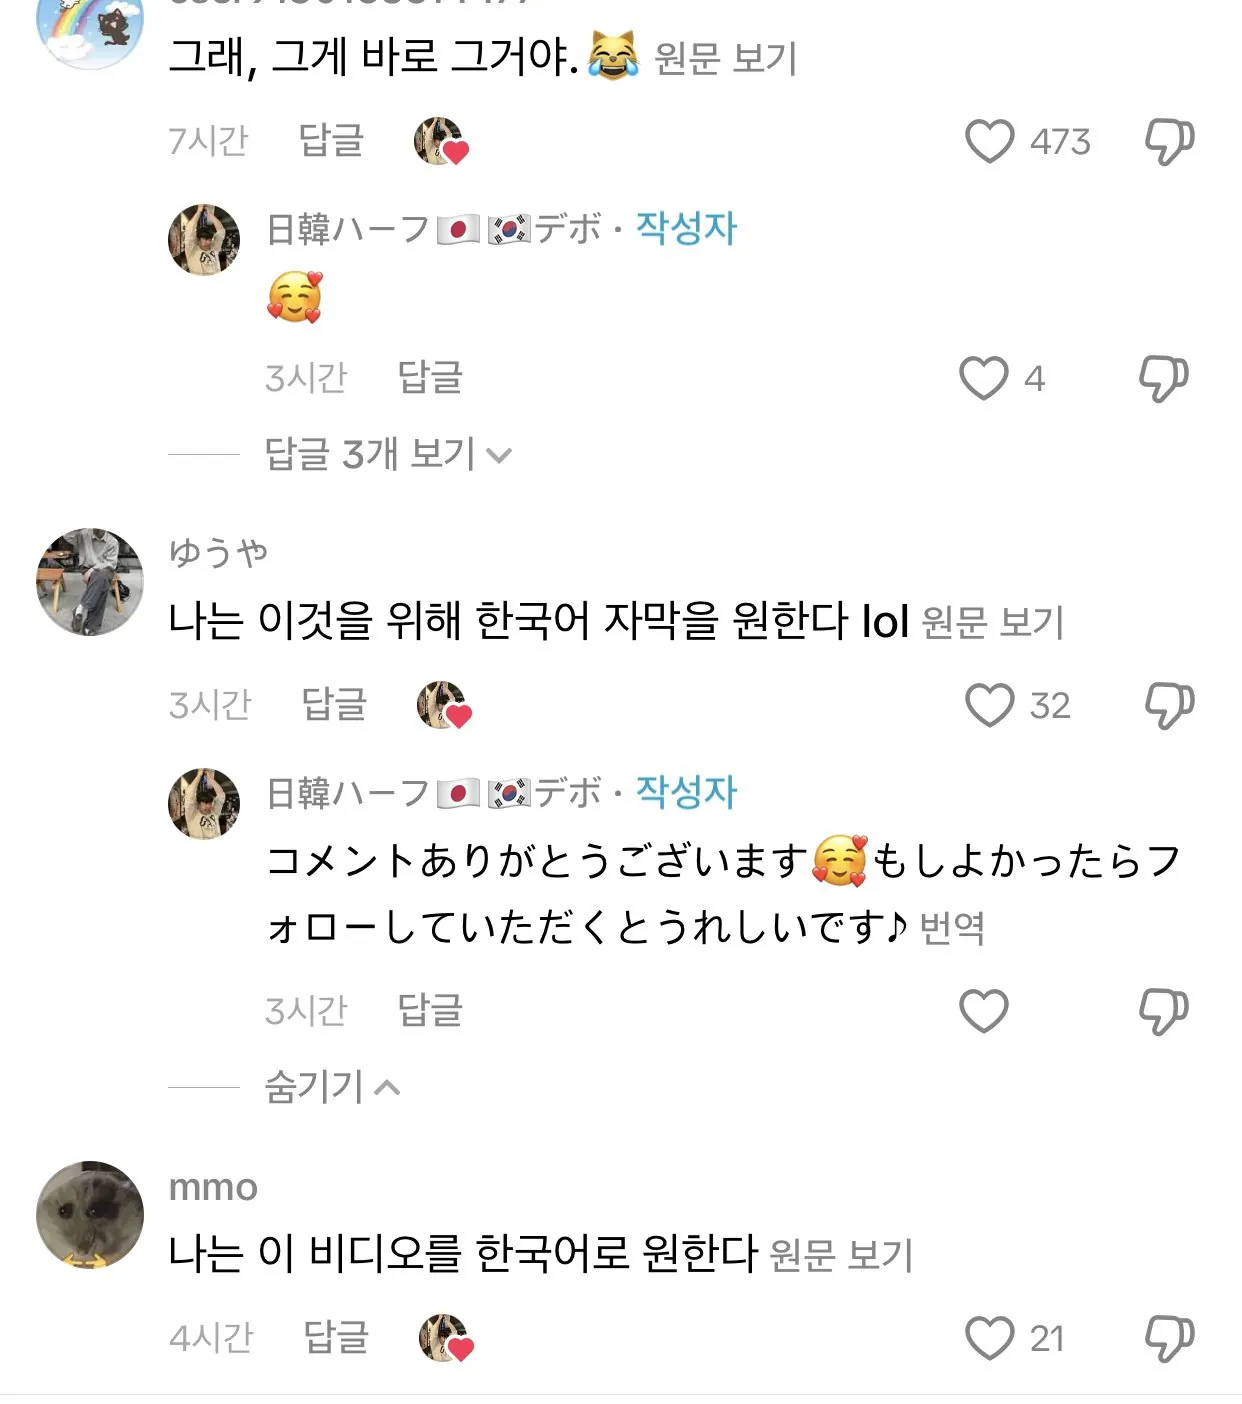Like the author's emoji reply with 4 likes
This screenshot has width=1242, height=1404.
[983, 378]
